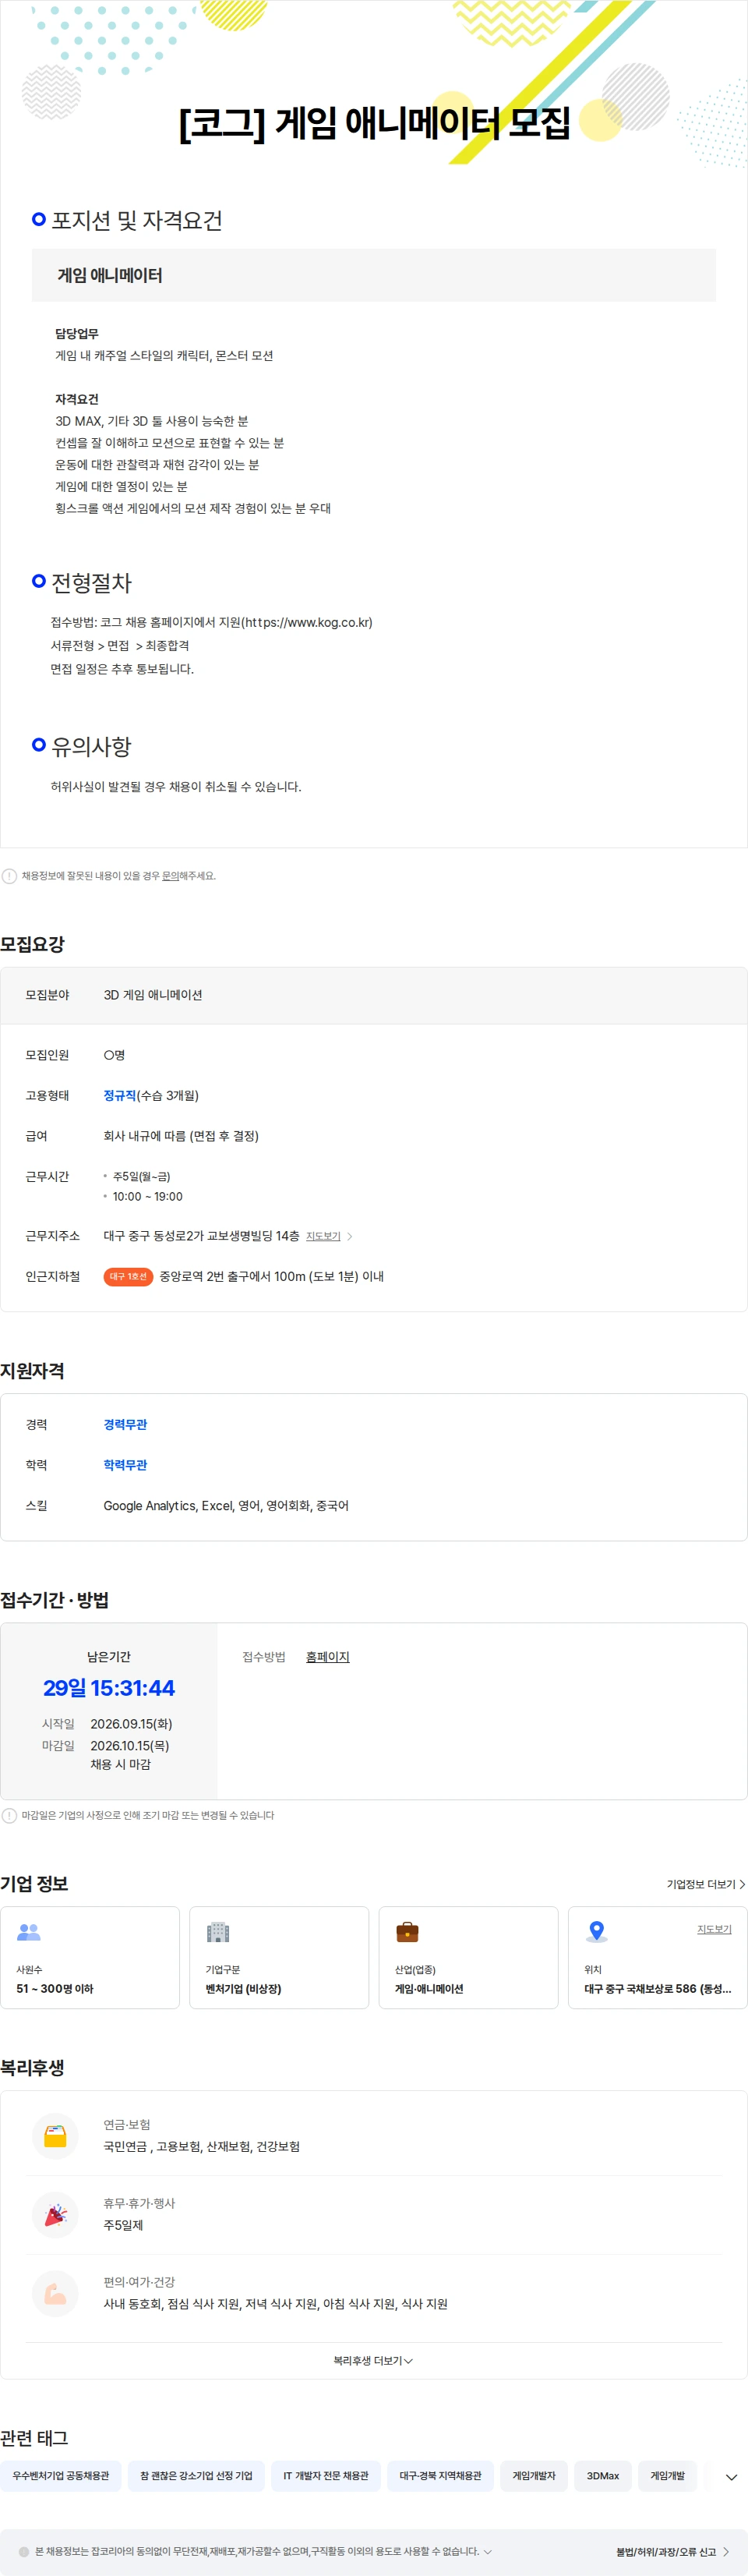Click the 기업구분 building icon
The width and height of the screenshot is (748, 2576).
tap(218, 1932)
